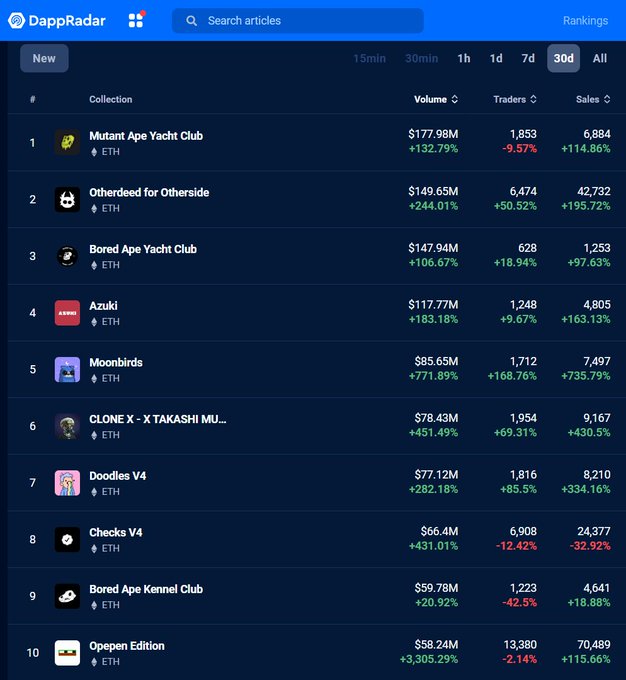Viewport: 626px width, 680px height.
Task: Click ETH icon under Doodles V4
Action: tap(94, 492)
